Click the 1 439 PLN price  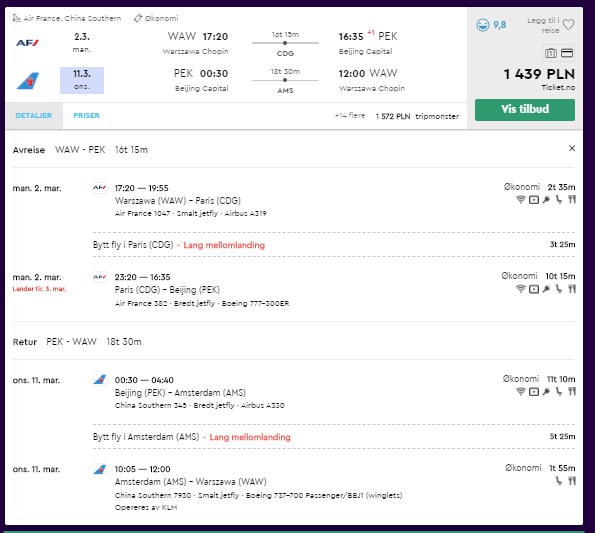tap(539, 74)
